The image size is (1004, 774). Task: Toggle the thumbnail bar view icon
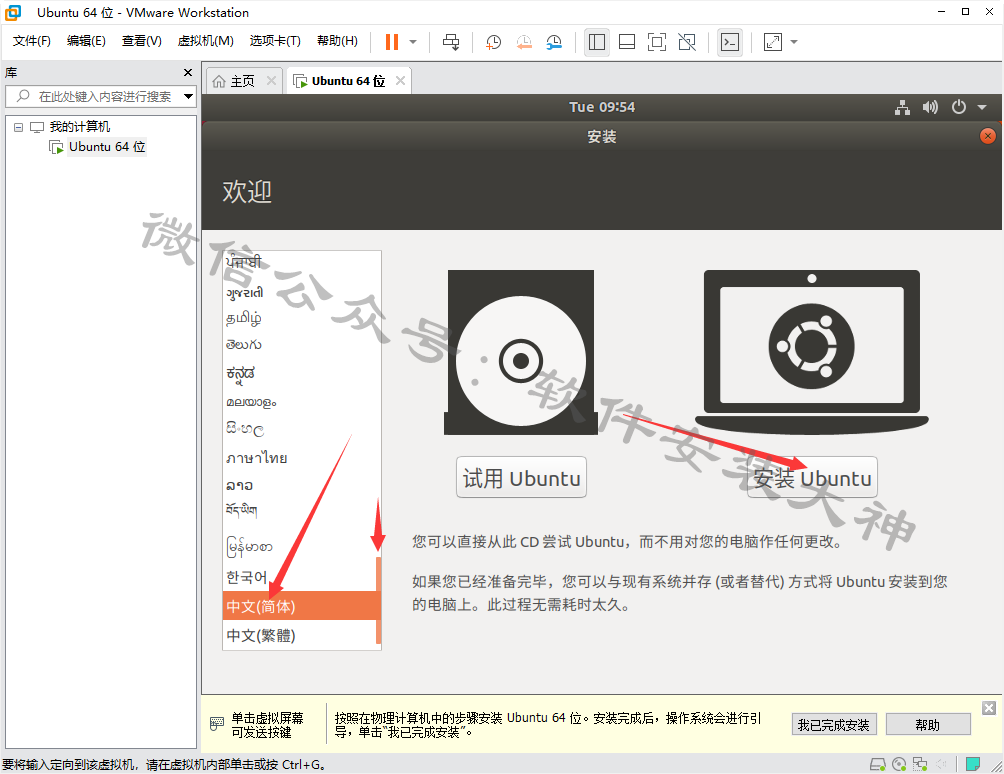[x=627, y=42]
